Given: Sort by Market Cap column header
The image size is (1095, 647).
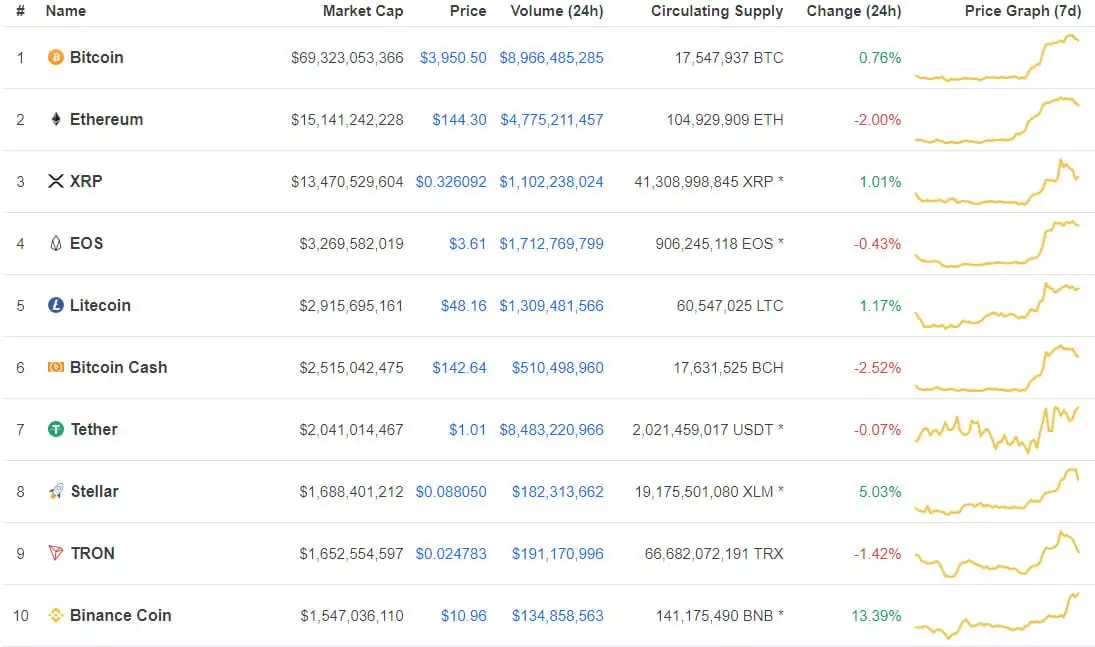Looking at the screenshot, I should coord(363,11).
